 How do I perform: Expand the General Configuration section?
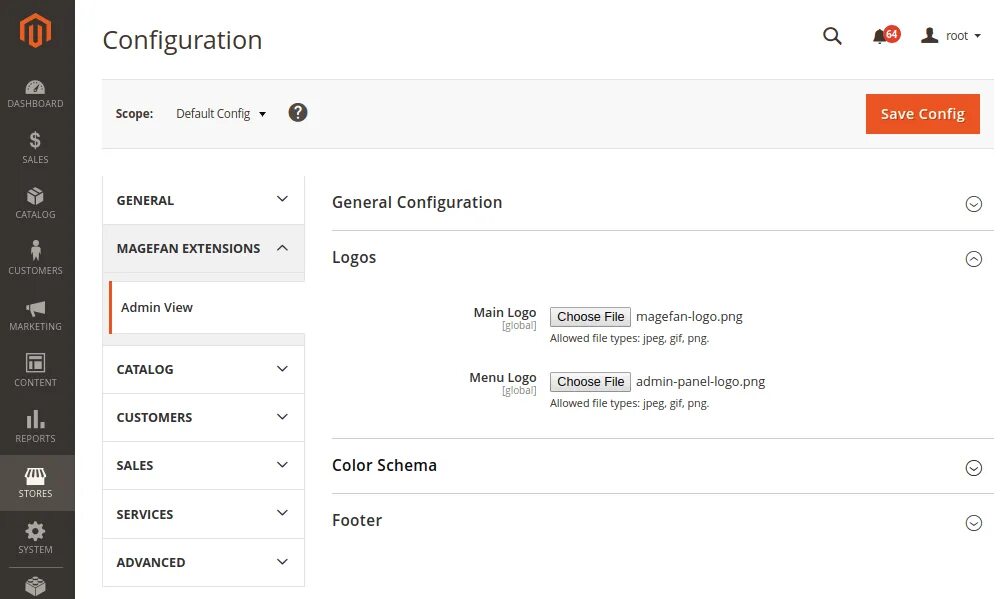973,204
